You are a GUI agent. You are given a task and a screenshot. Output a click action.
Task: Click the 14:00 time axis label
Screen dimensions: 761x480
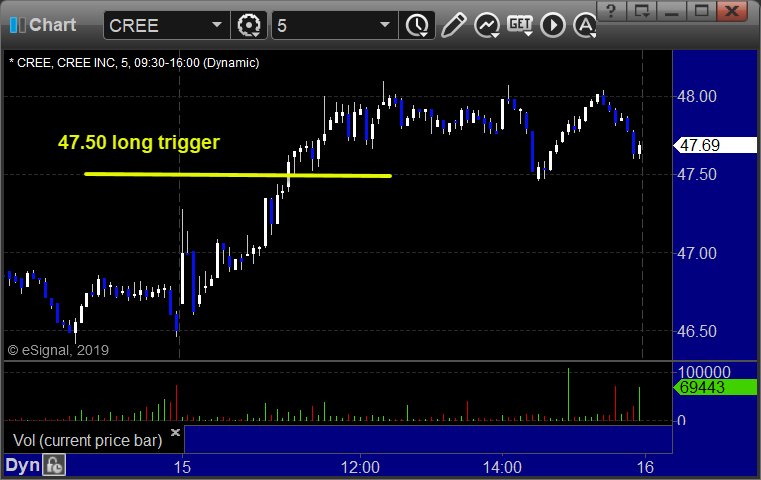pos(502,467)
